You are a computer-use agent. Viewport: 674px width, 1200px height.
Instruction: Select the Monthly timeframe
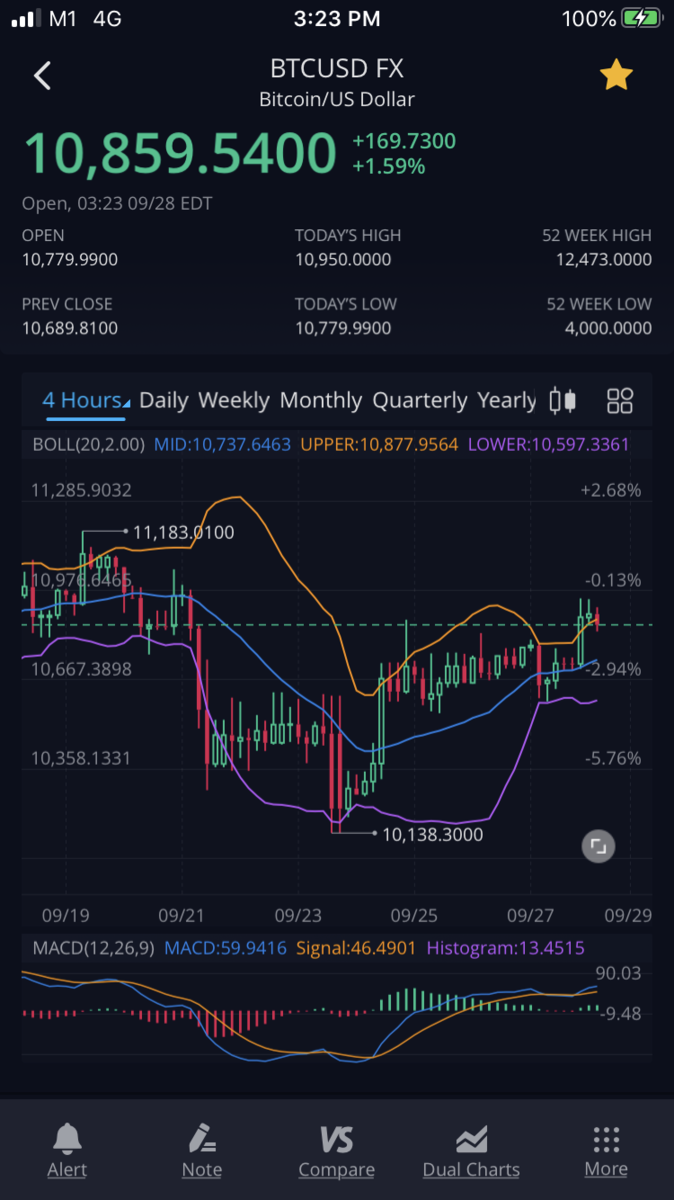(321, 401)
